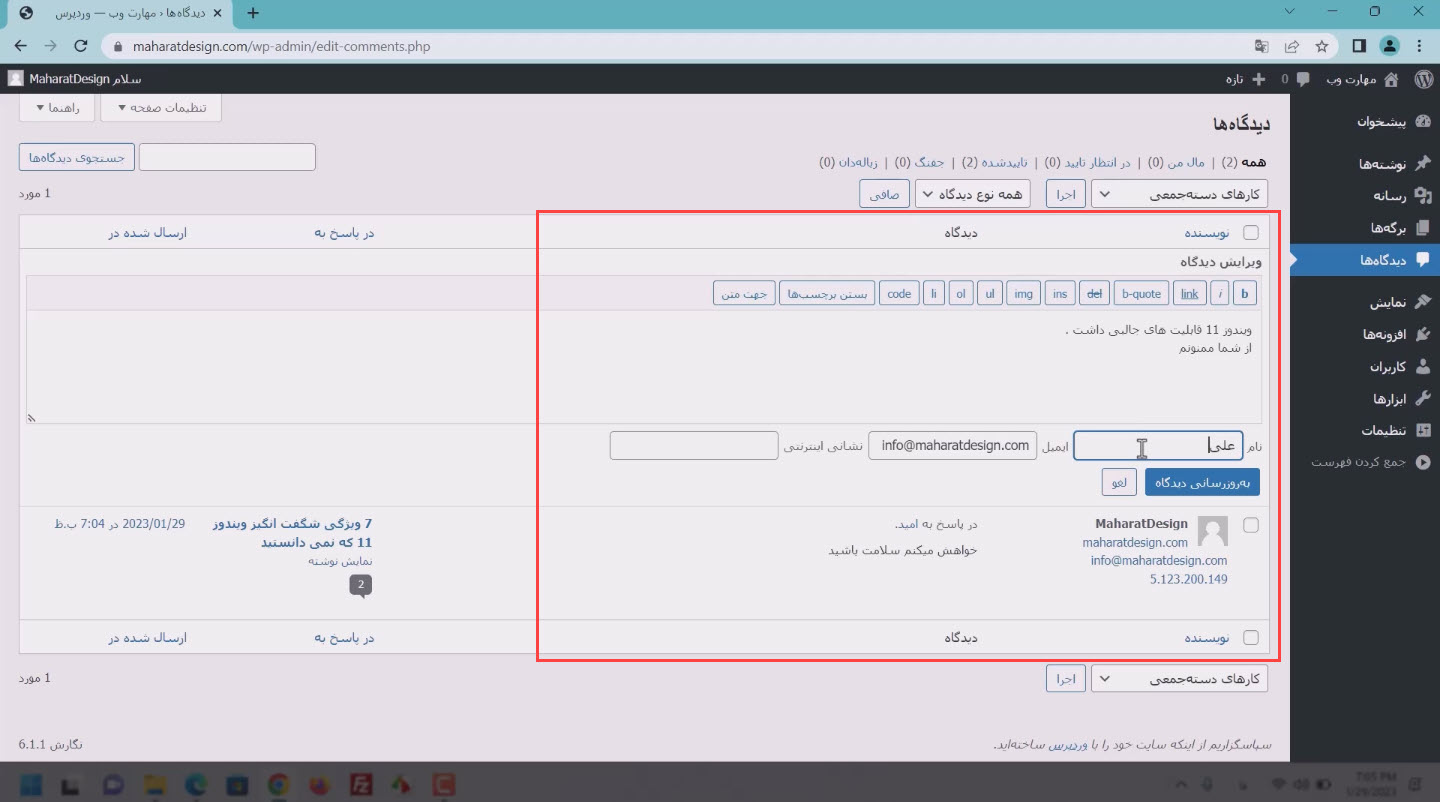The image size is (1440, 802).
Task: Open the top bulk actions (کارهای دسته‌جمعی) dropdown
Action: (x=1179, y=194)
